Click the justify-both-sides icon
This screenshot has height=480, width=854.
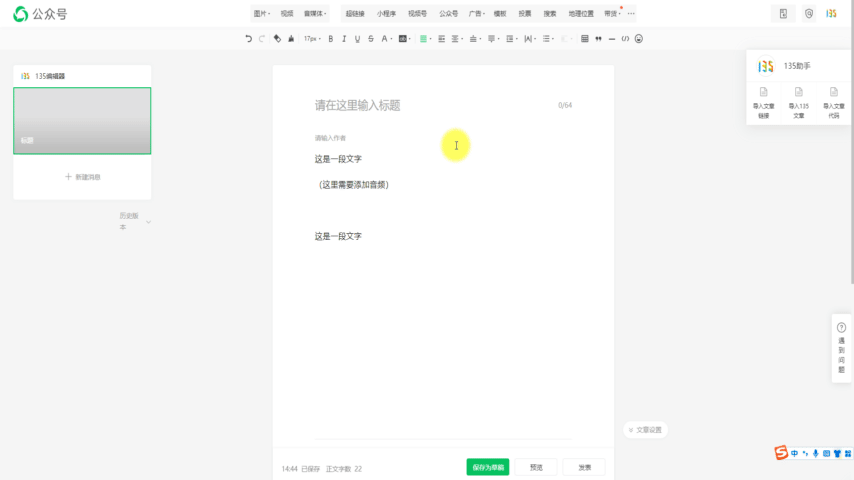442,39
